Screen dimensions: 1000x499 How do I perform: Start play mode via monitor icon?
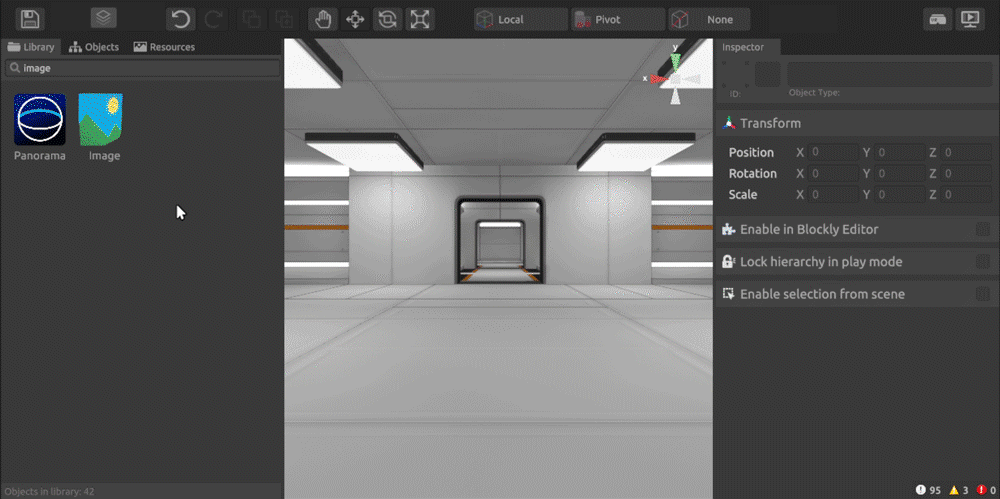pyautogui.click(x=969, y=19)
